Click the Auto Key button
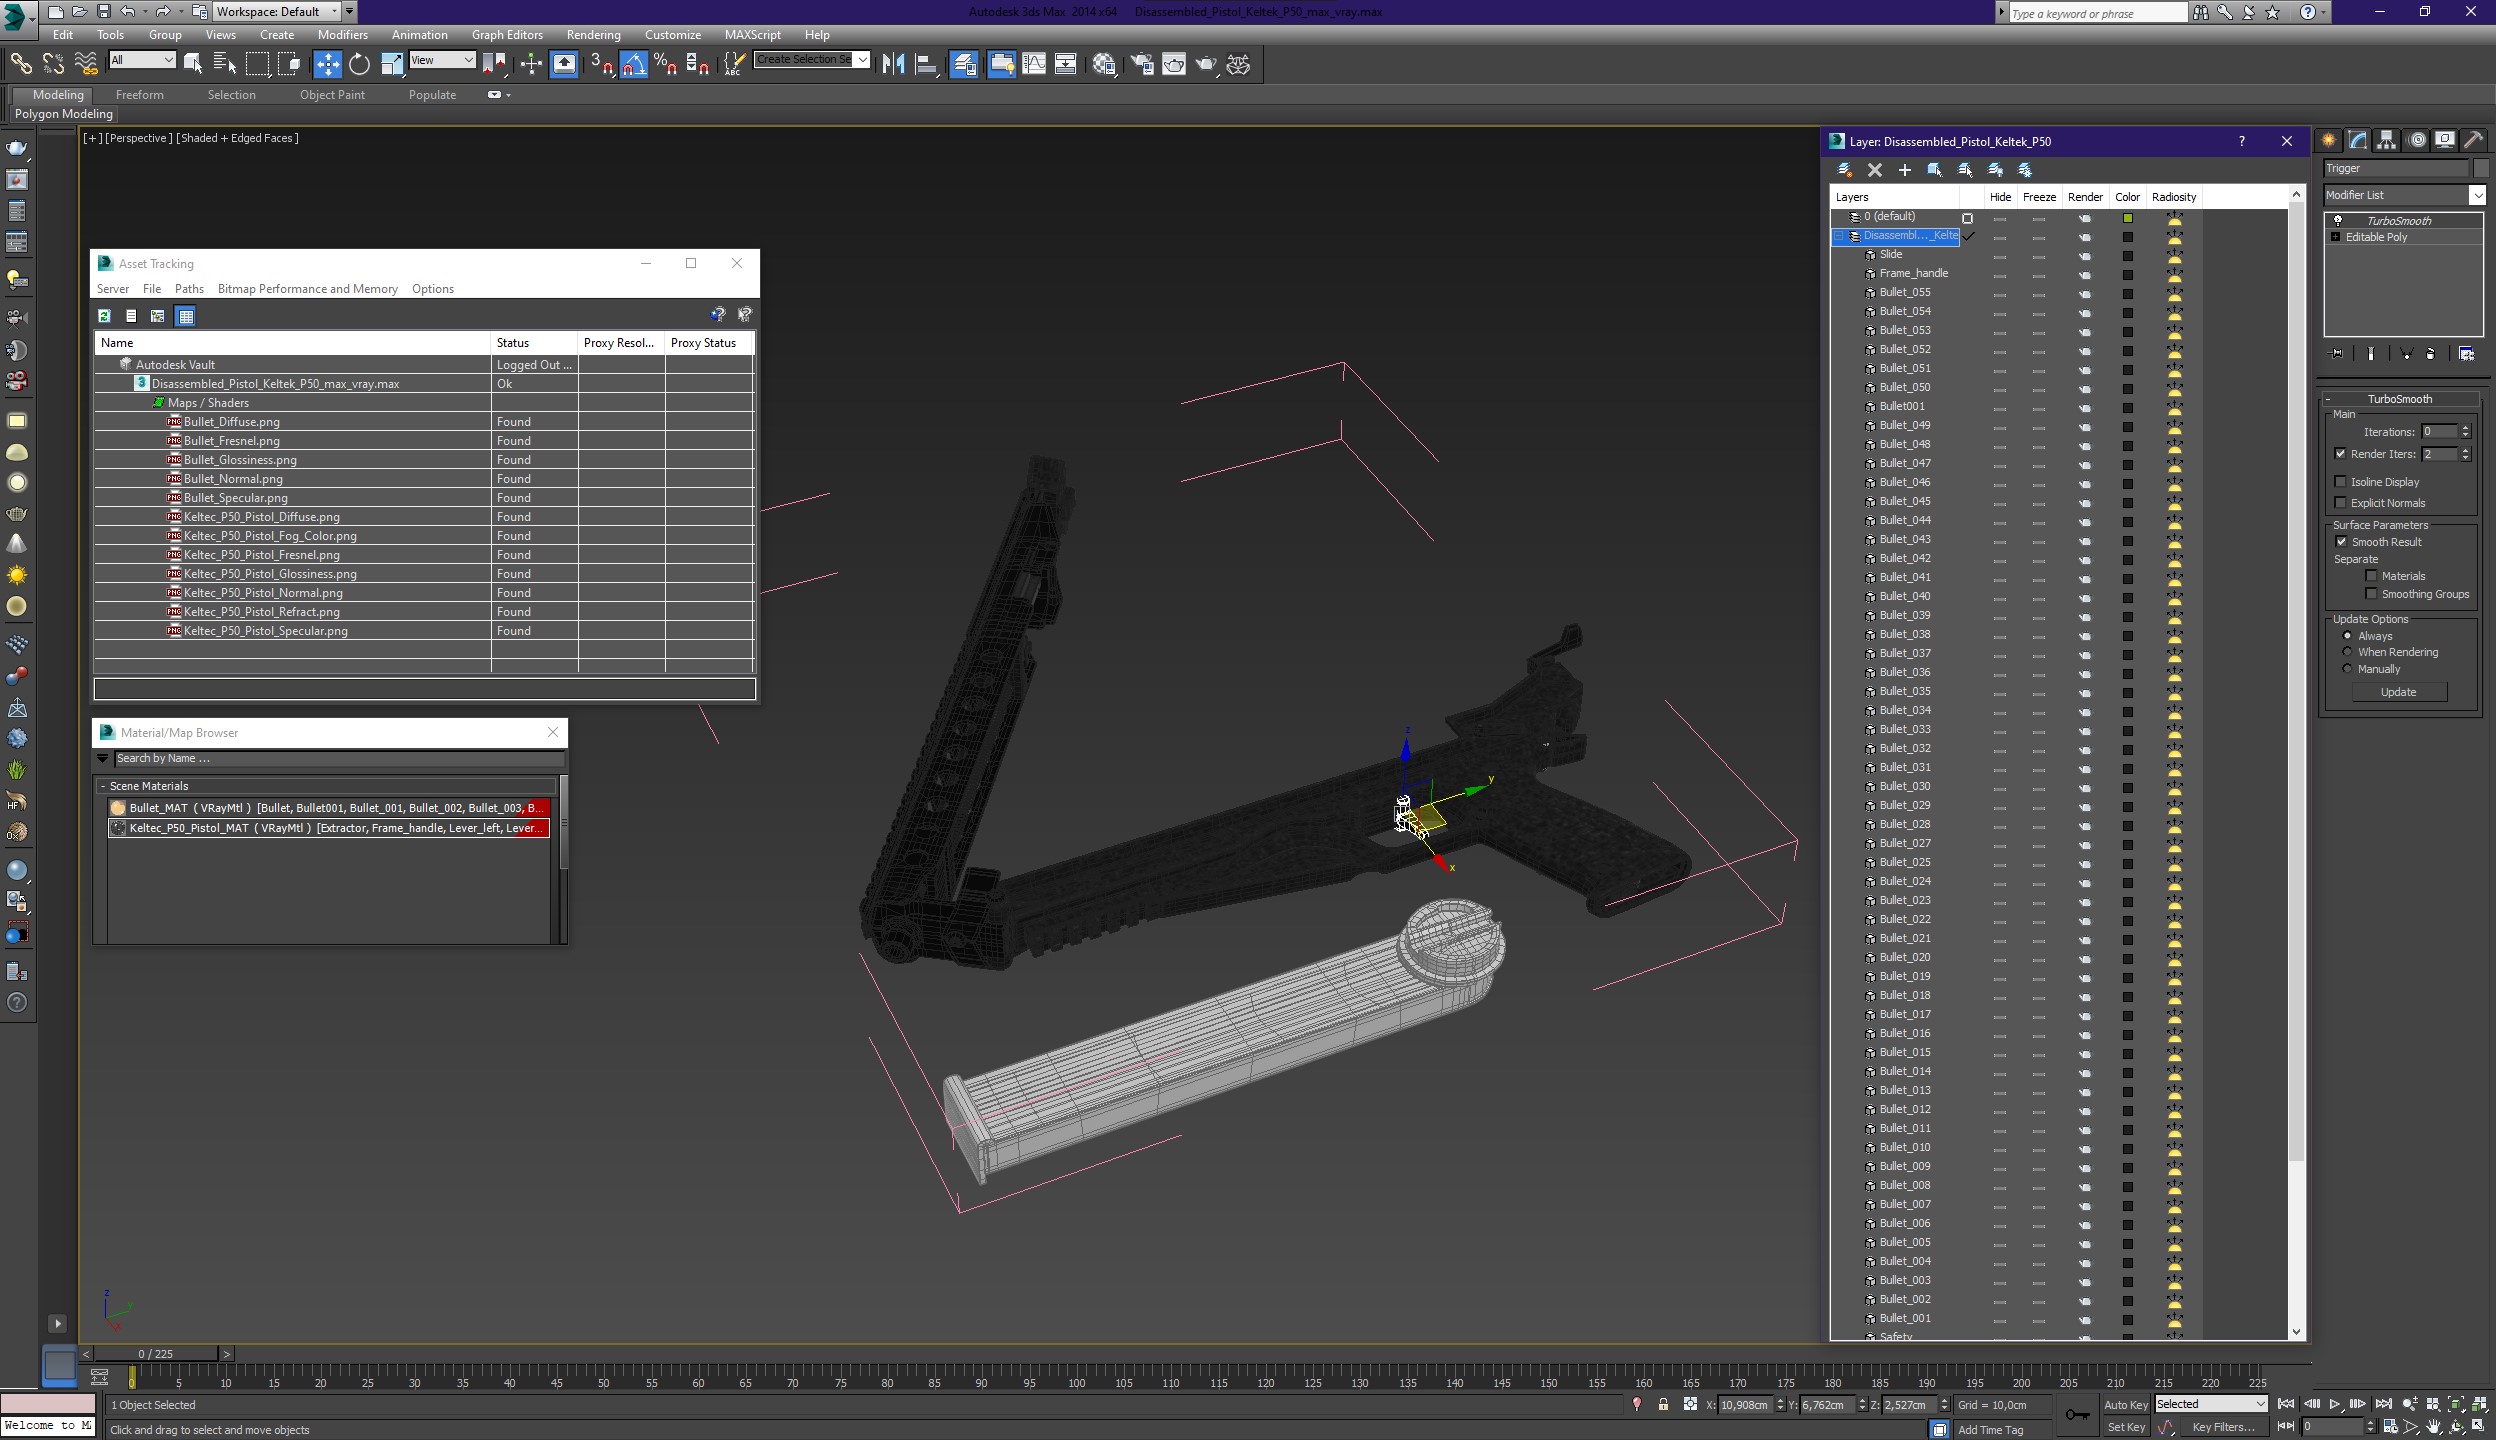The width and height of the screenshot is (2496, 1440). [2125, 1404]
